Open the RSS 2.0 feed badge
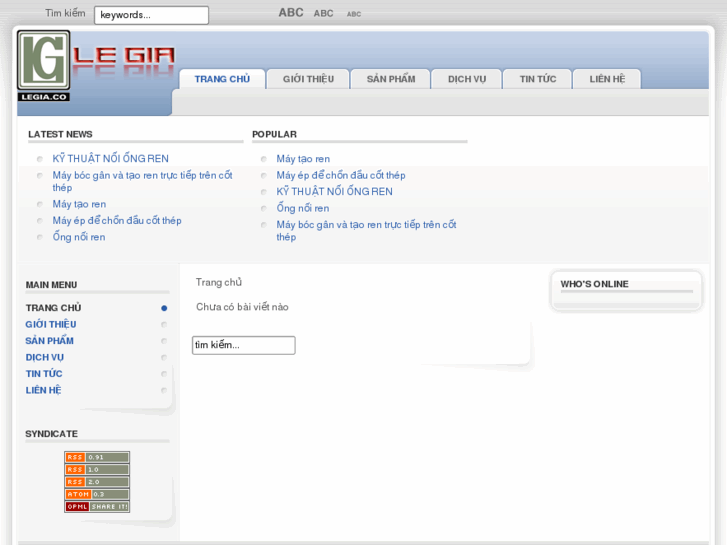727x545 pixels. (97, 482)
